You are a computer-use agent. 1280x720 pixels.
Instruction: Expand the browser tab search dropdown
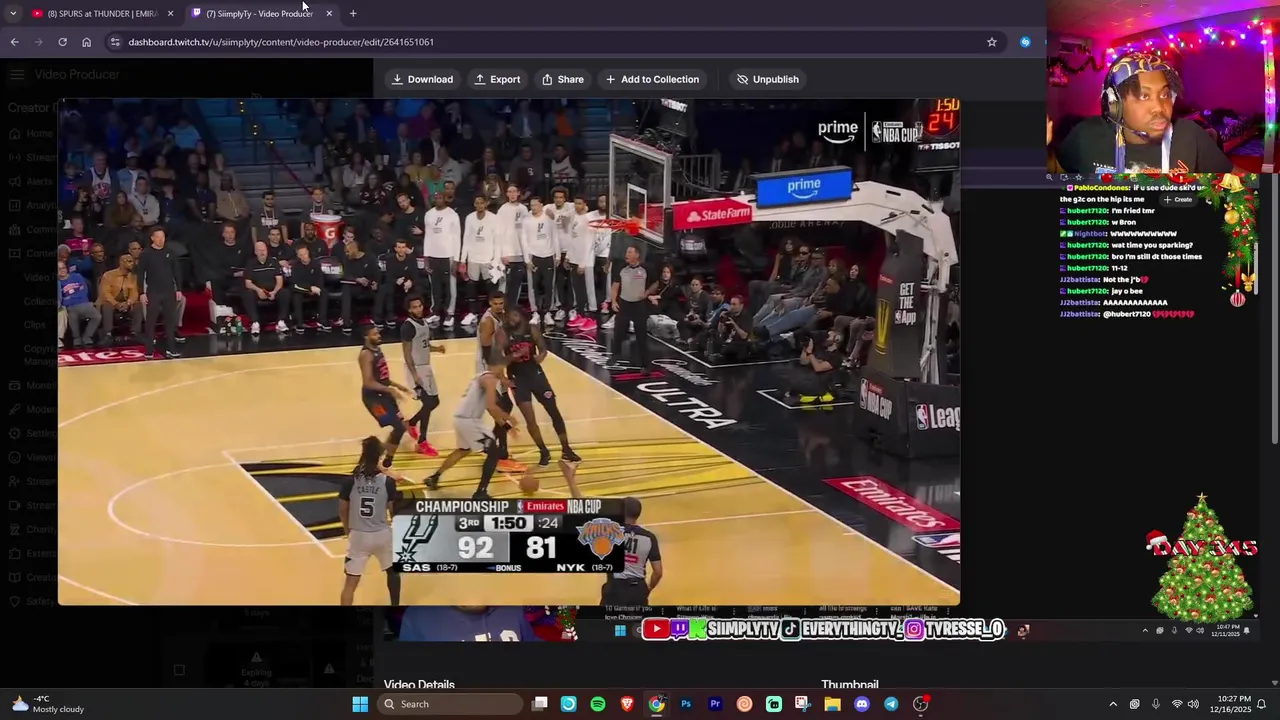[x=12, y=13]
